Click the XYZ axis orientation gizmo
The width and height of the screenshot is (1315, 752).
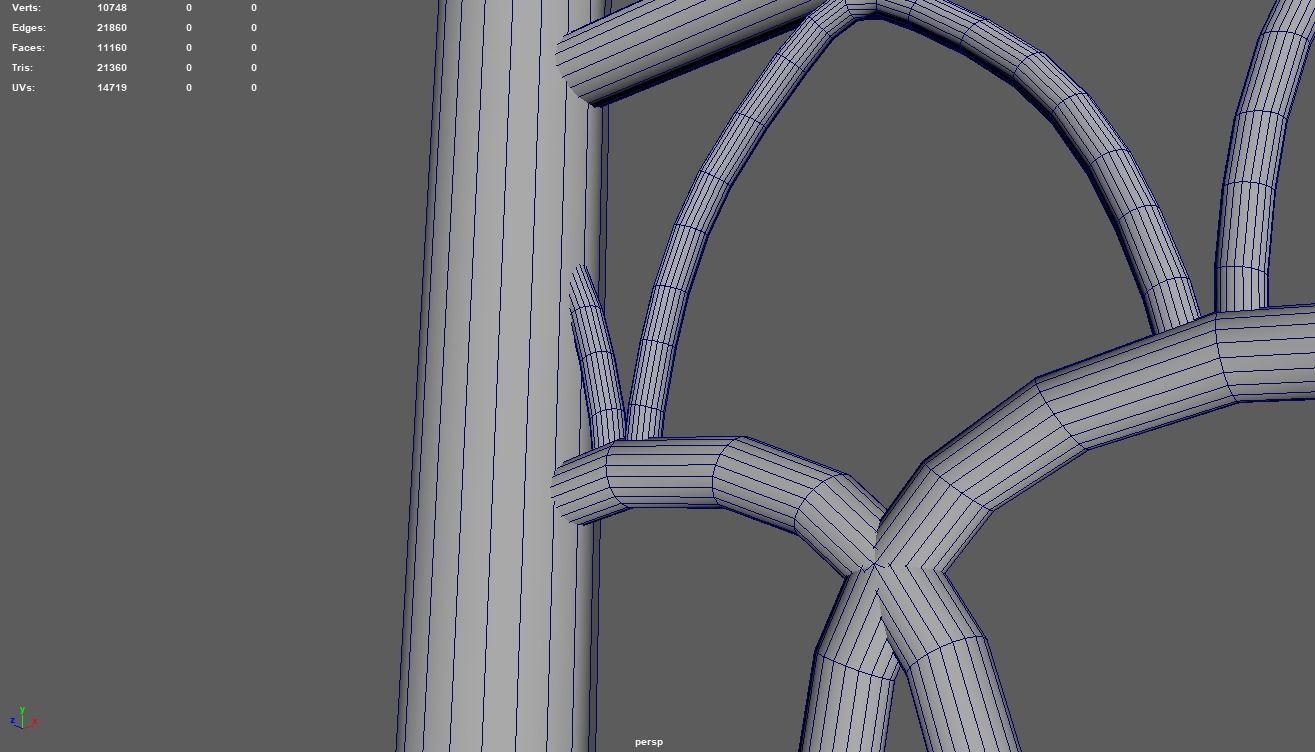coord(23,718)
